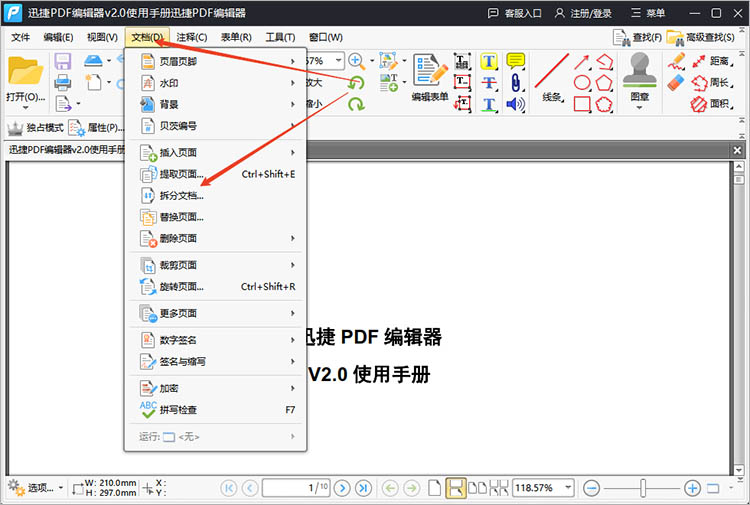The height and width of the screenshot is (505, 750).
Task: Select the Sticky Note comment tool
Action: point(515,61)
